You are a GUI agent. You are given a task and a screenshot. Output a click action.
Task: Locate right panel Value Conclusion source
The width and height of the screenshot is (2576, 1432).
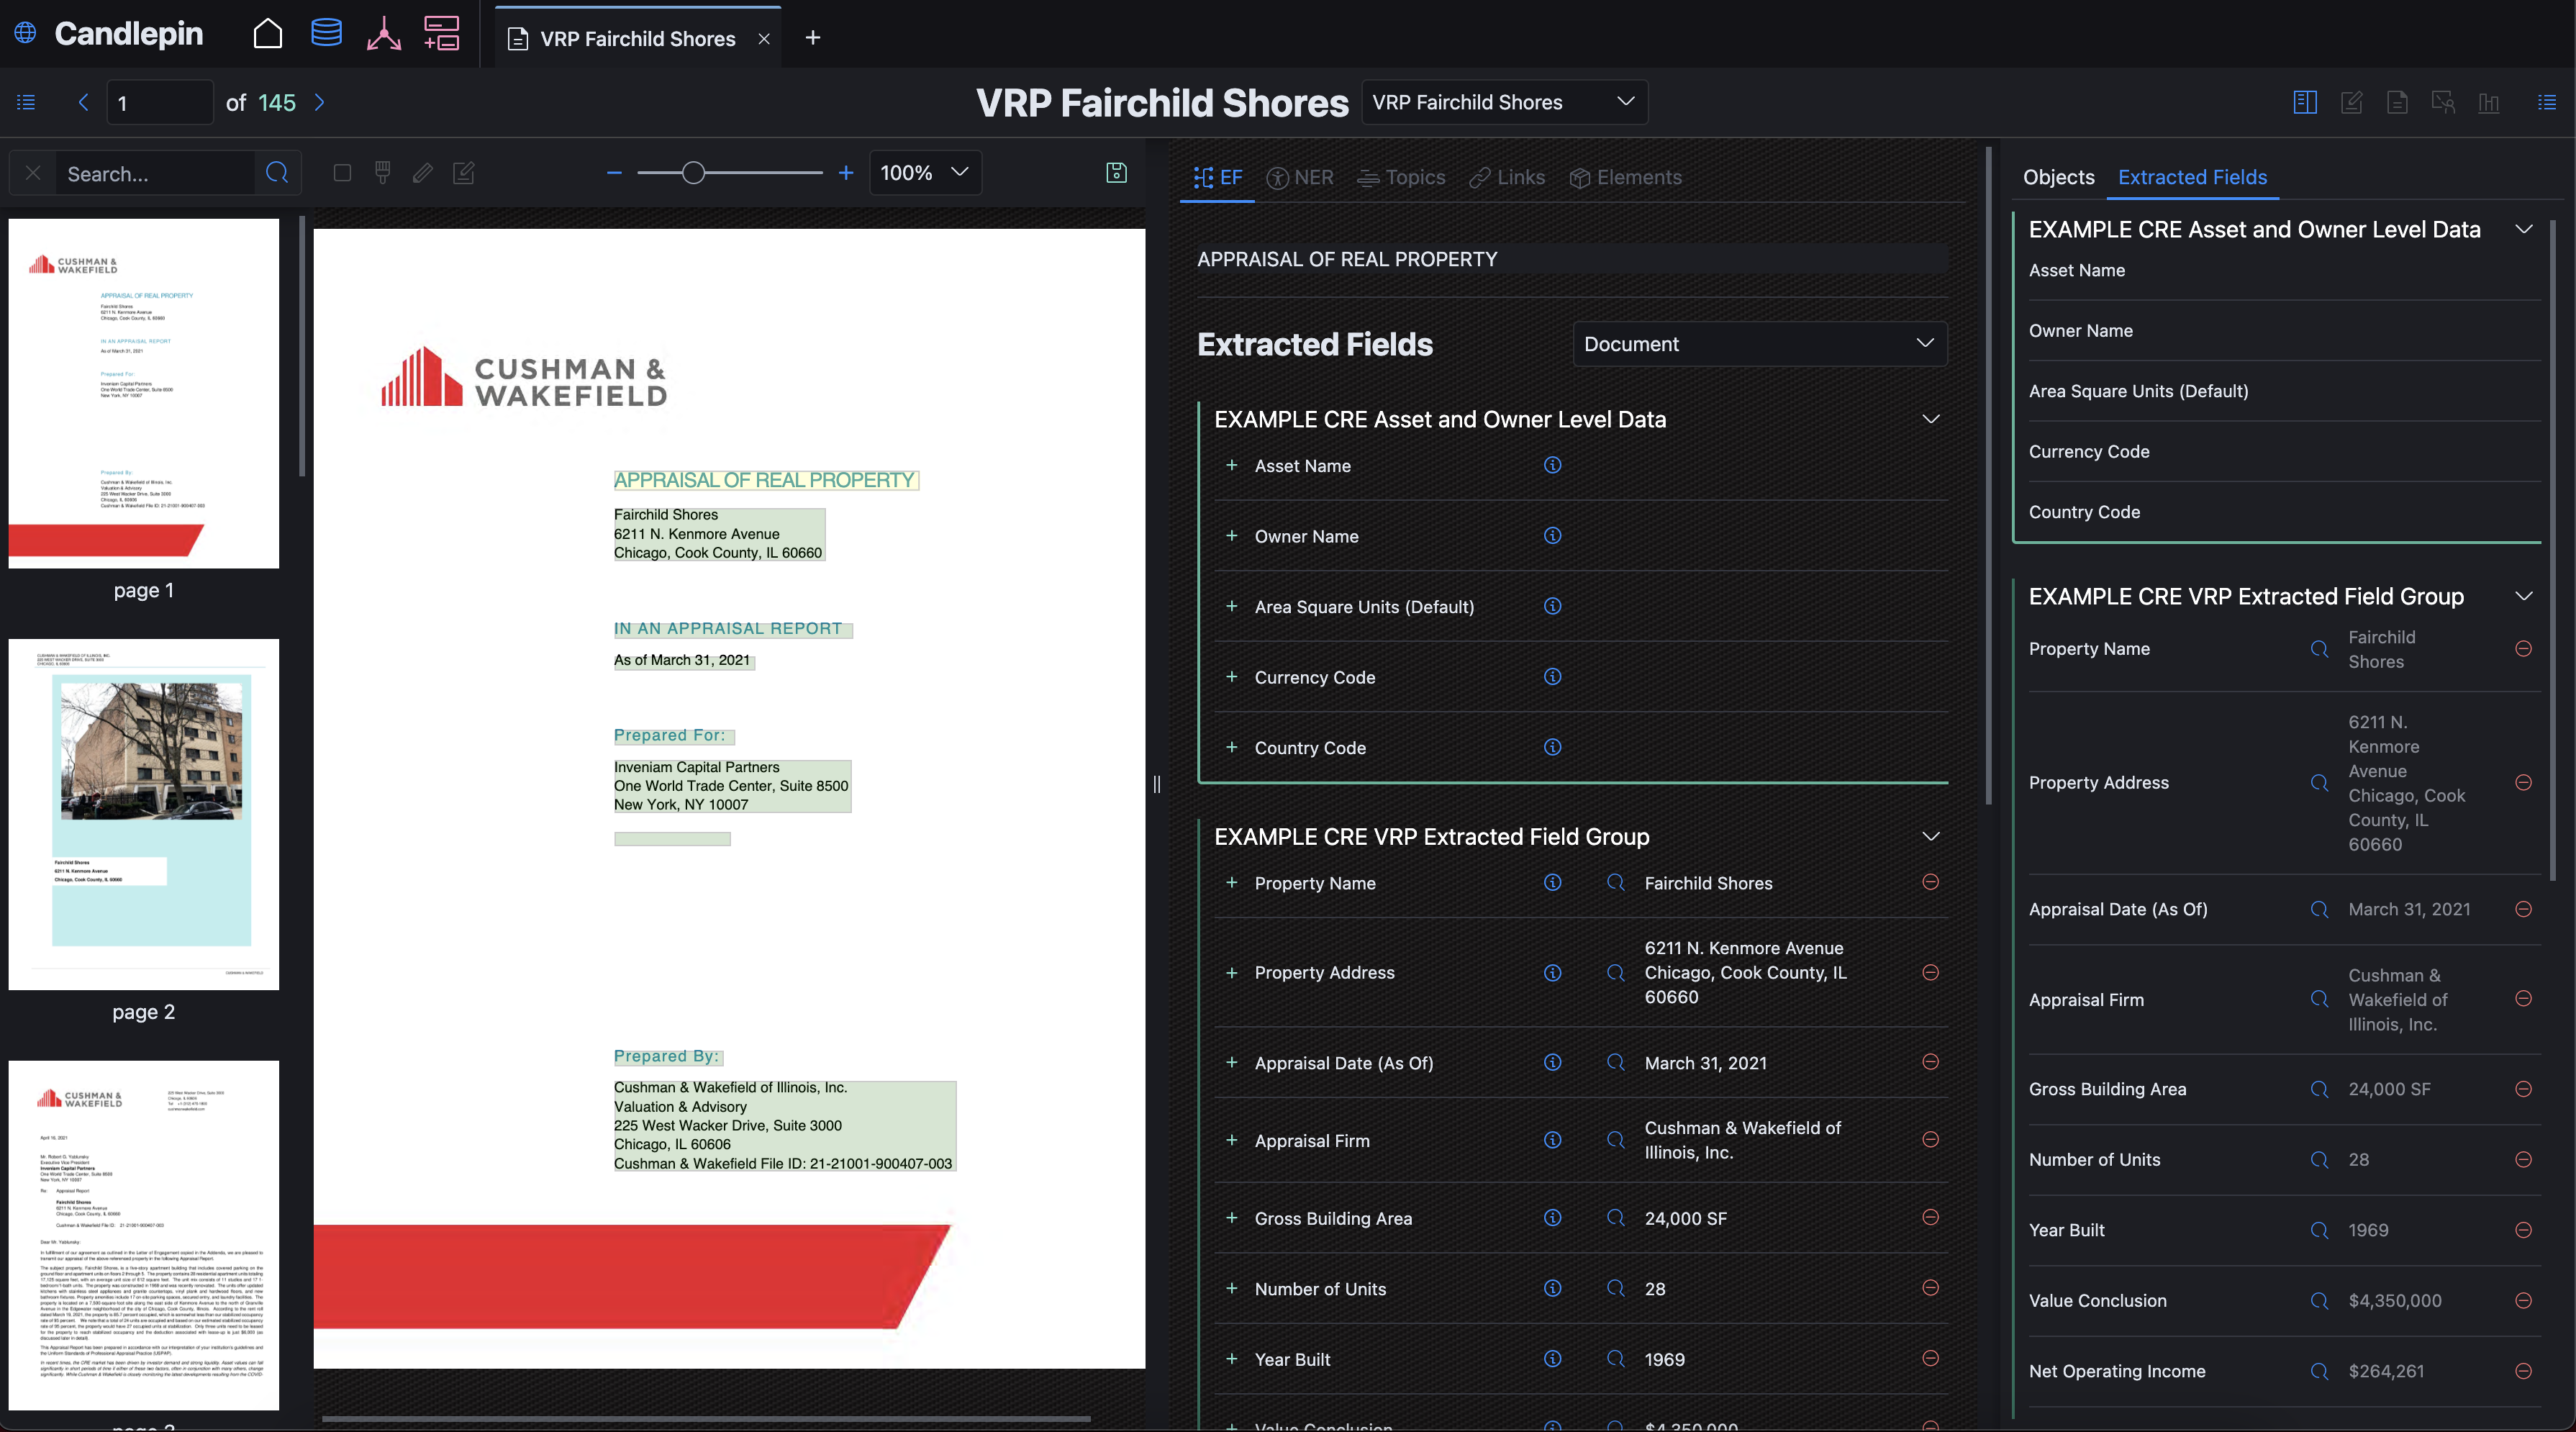2319,1300
